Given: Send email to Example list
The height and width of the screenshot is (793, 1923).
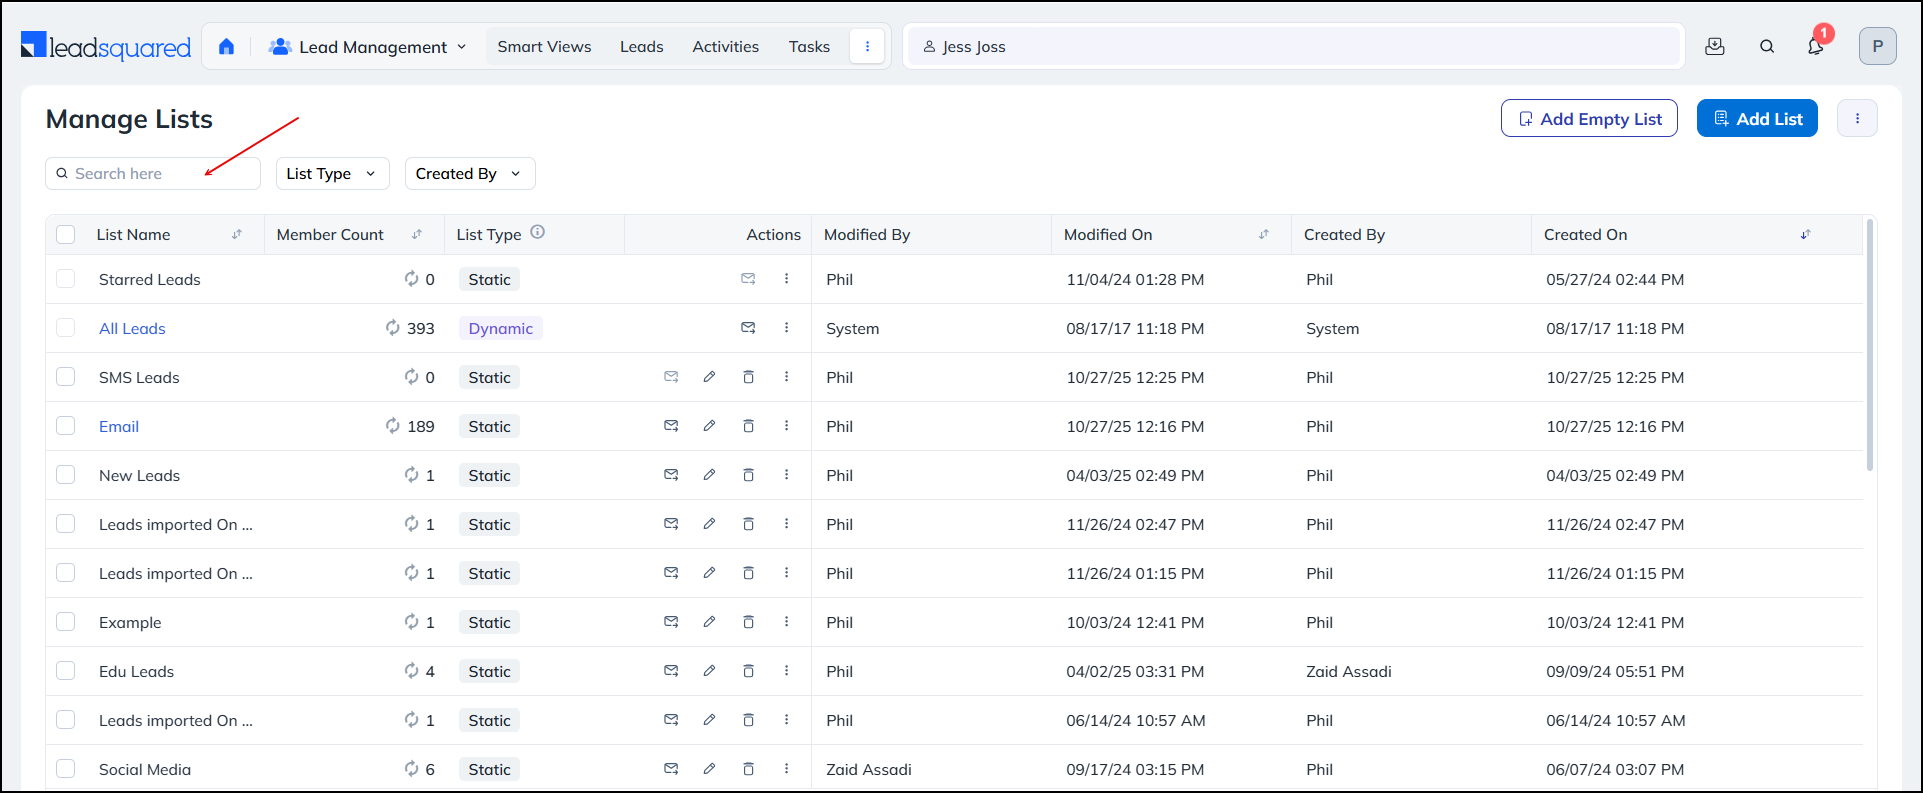Looking at the screenshot, I should (x=671, y=622).
